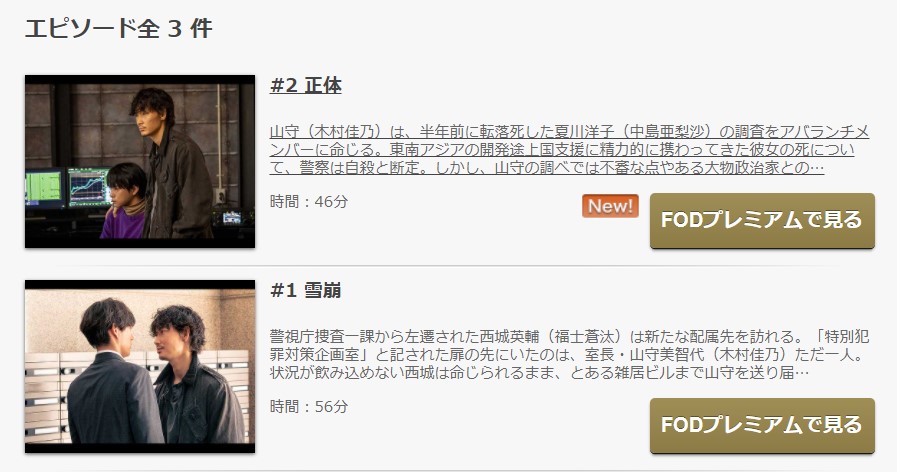
Task: Click the #2 正体 episode title link
Action: [305, 86]
